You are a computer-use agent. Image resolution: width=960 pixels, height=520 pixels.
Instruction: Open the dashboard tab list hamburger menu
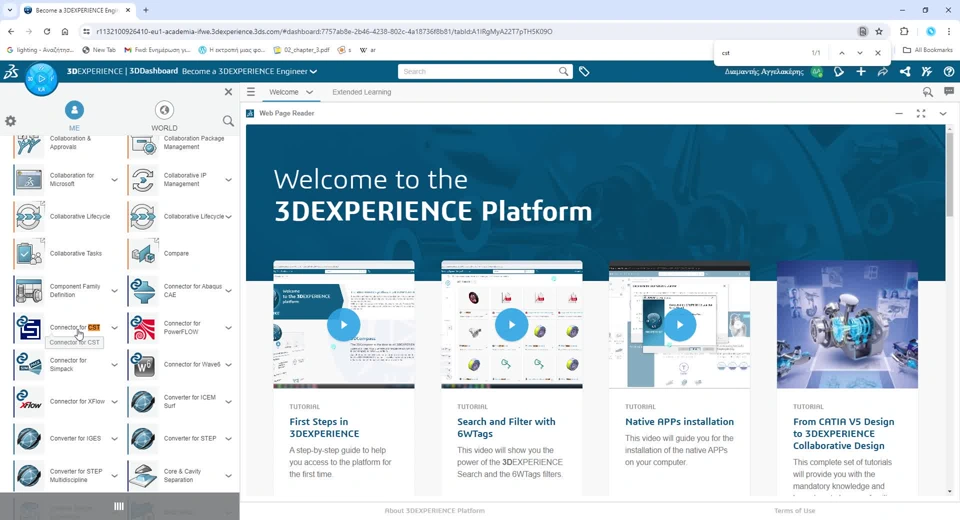pos(251,92)
